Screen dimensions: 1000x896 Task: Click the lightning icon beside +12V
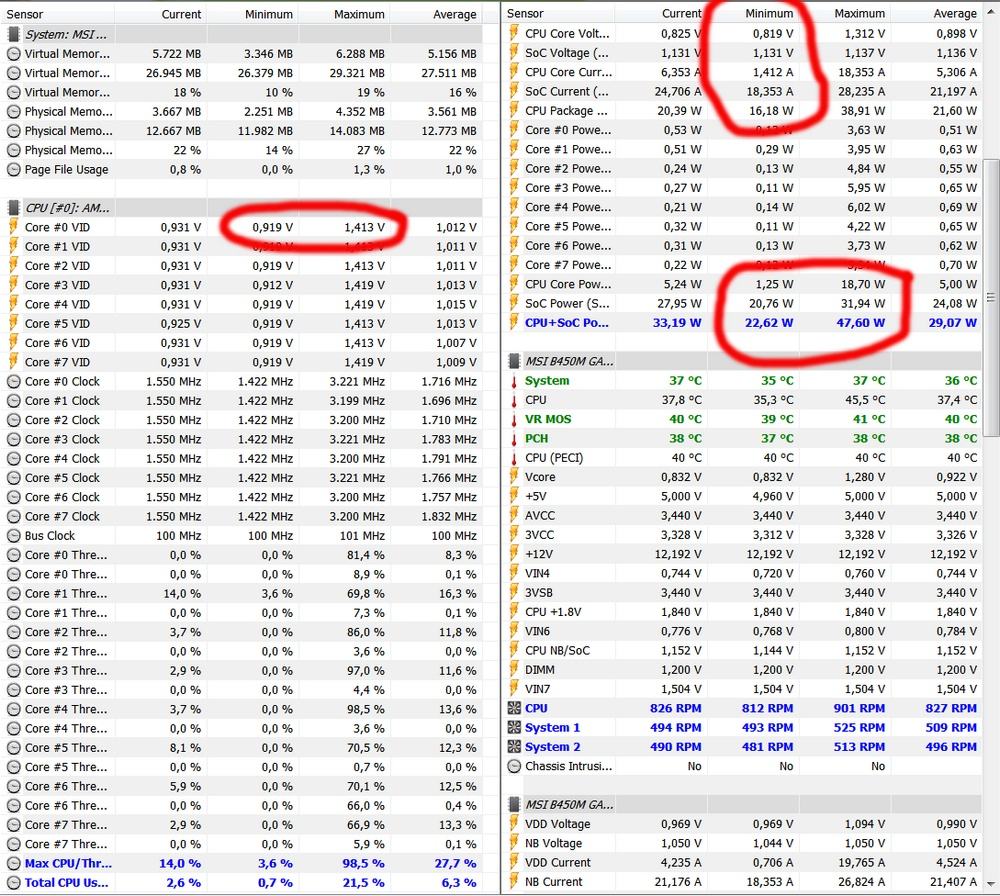pyautogui.click(x=514, y=554)
